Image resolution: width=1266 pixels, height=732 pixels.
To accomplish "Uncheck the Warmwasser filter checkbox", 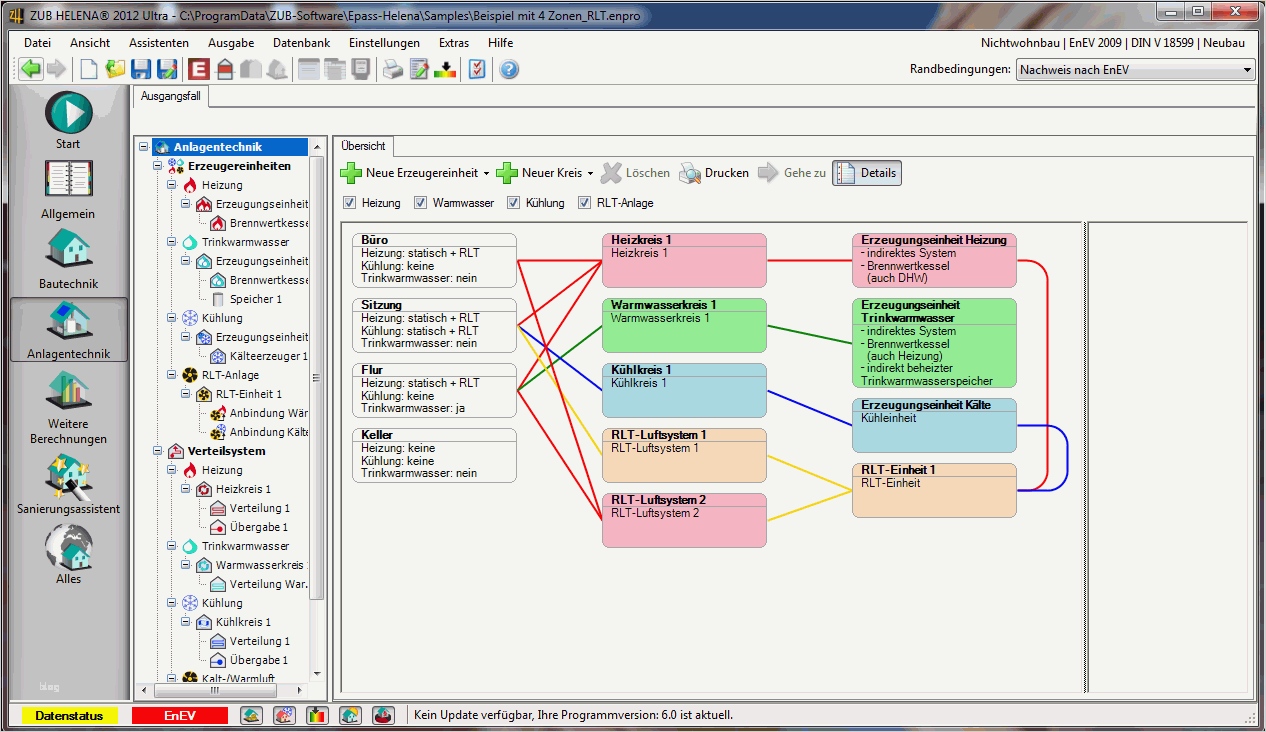I will pyautogui.click(x=420, y=203).
